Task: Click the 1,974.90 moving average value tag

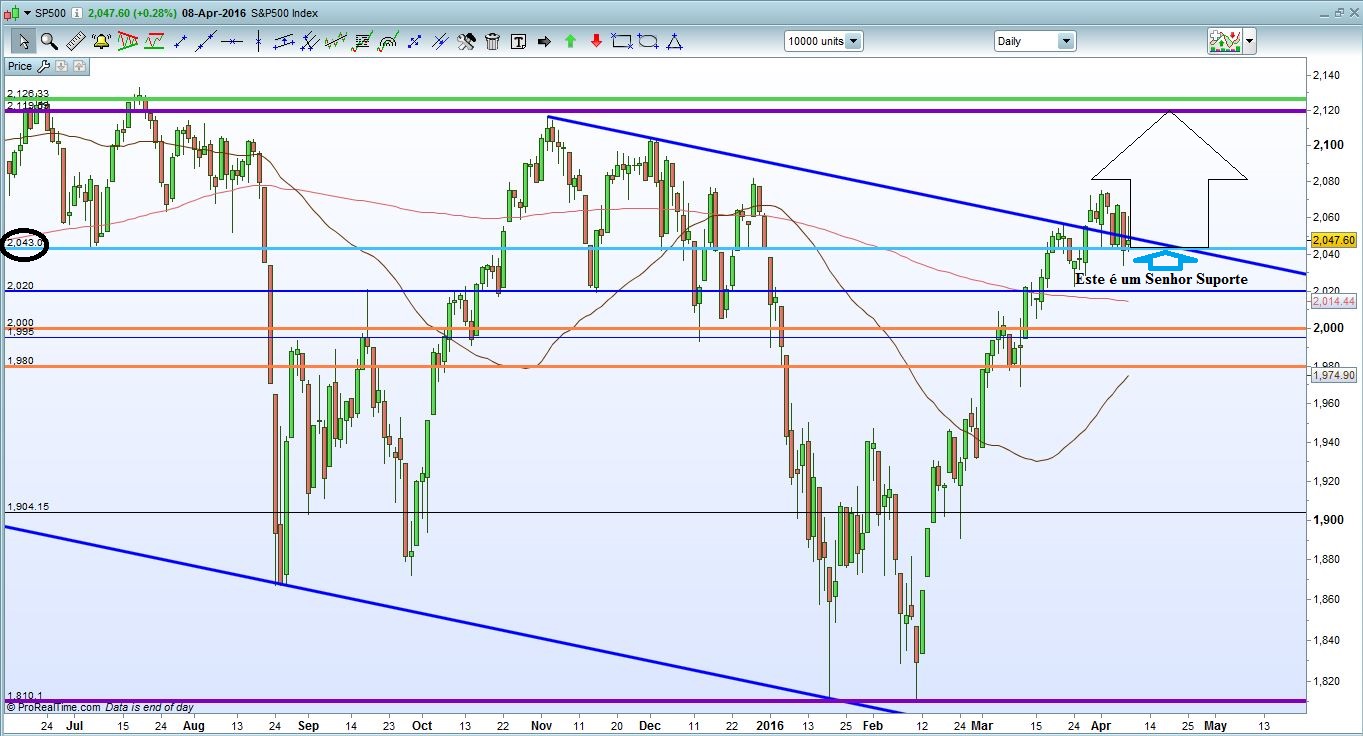Action: (1333, 375)
